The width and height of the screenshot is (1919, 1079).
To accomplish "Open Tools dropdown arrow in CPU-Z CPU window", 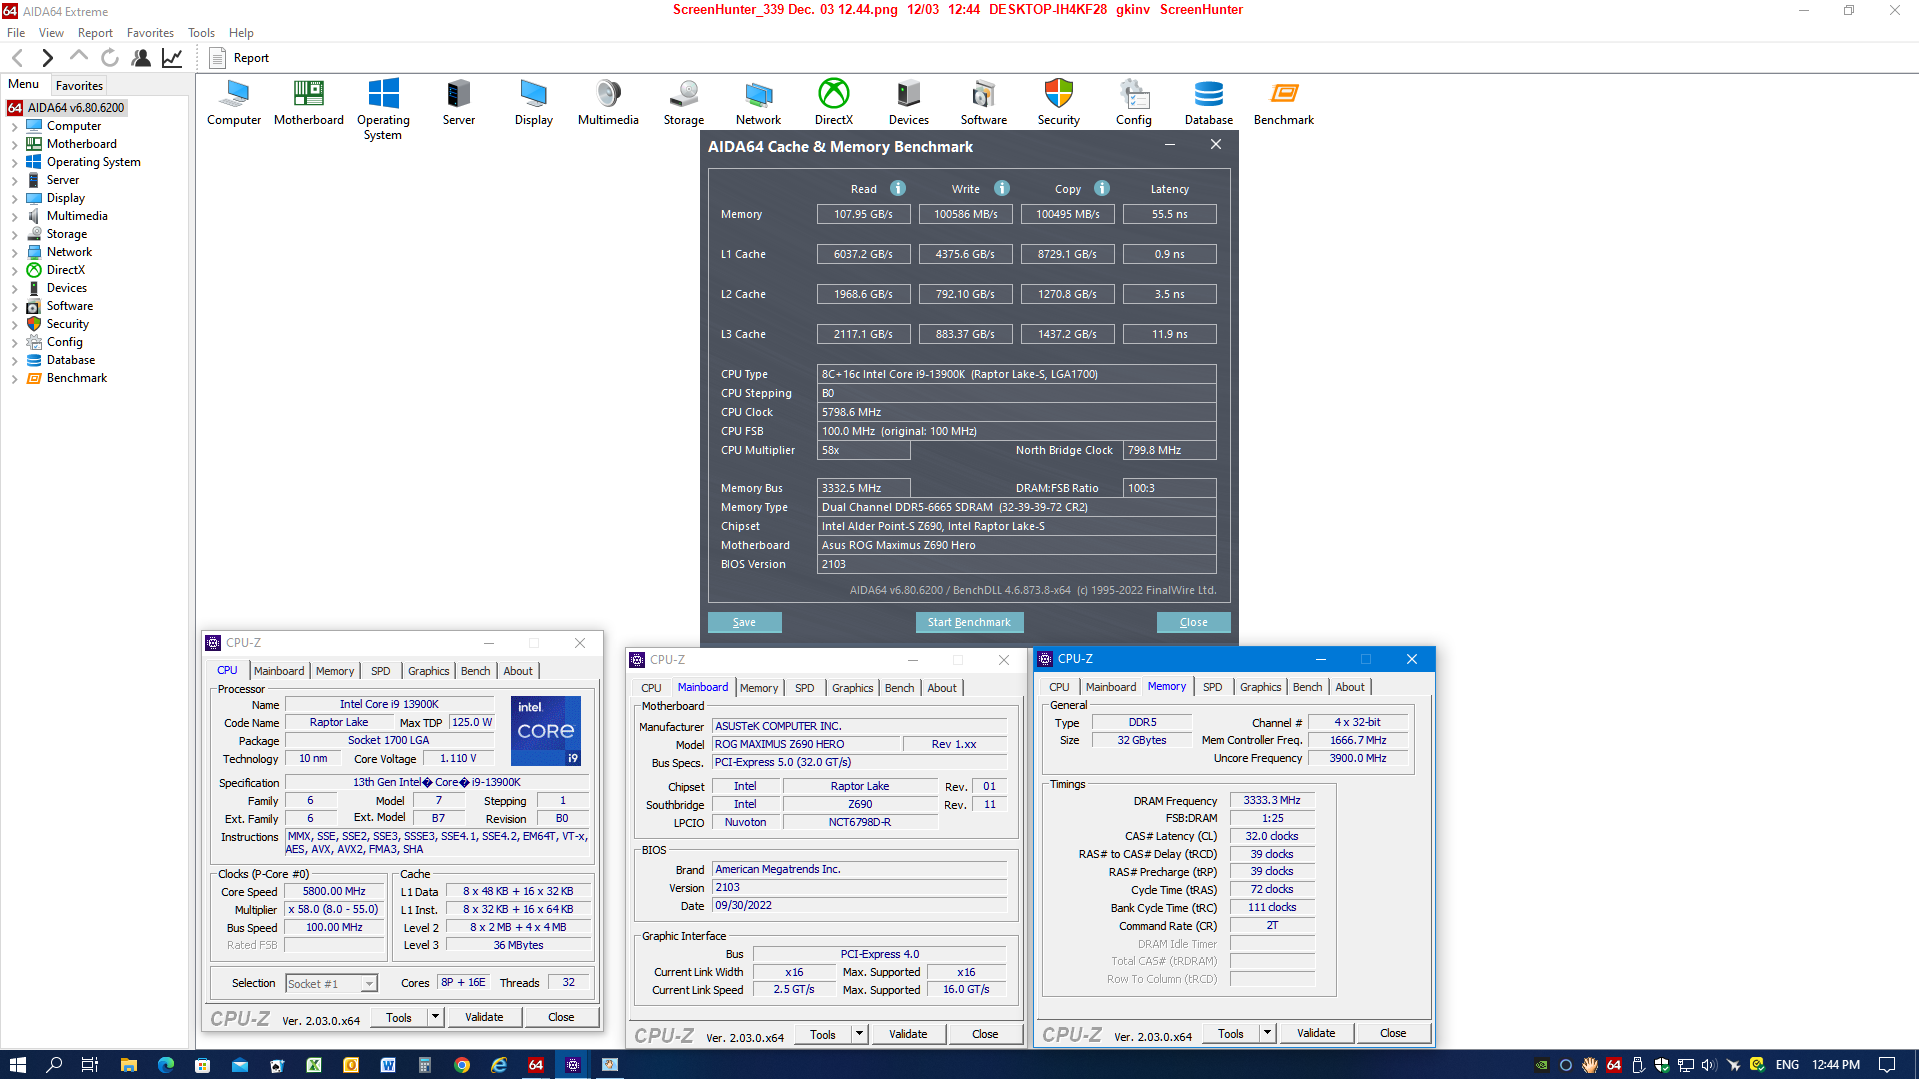I will point(435,1017).
